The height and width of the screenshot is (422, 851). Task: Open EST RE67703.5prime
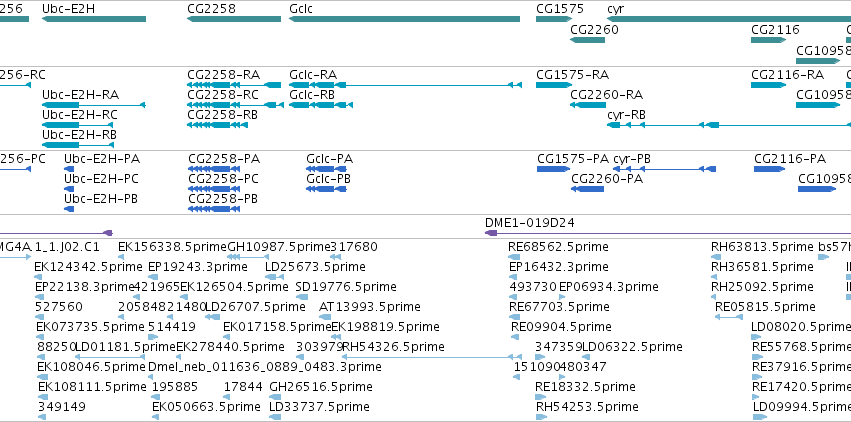[x=513, y=317]
